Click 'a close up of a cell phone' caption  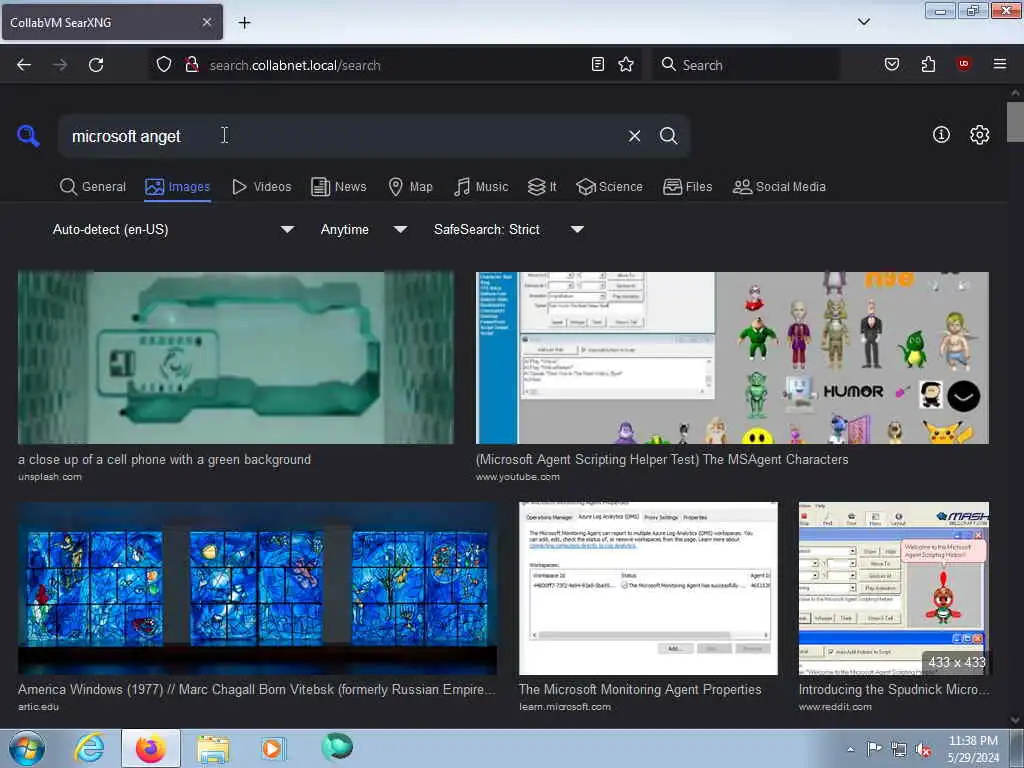point(165,460)
